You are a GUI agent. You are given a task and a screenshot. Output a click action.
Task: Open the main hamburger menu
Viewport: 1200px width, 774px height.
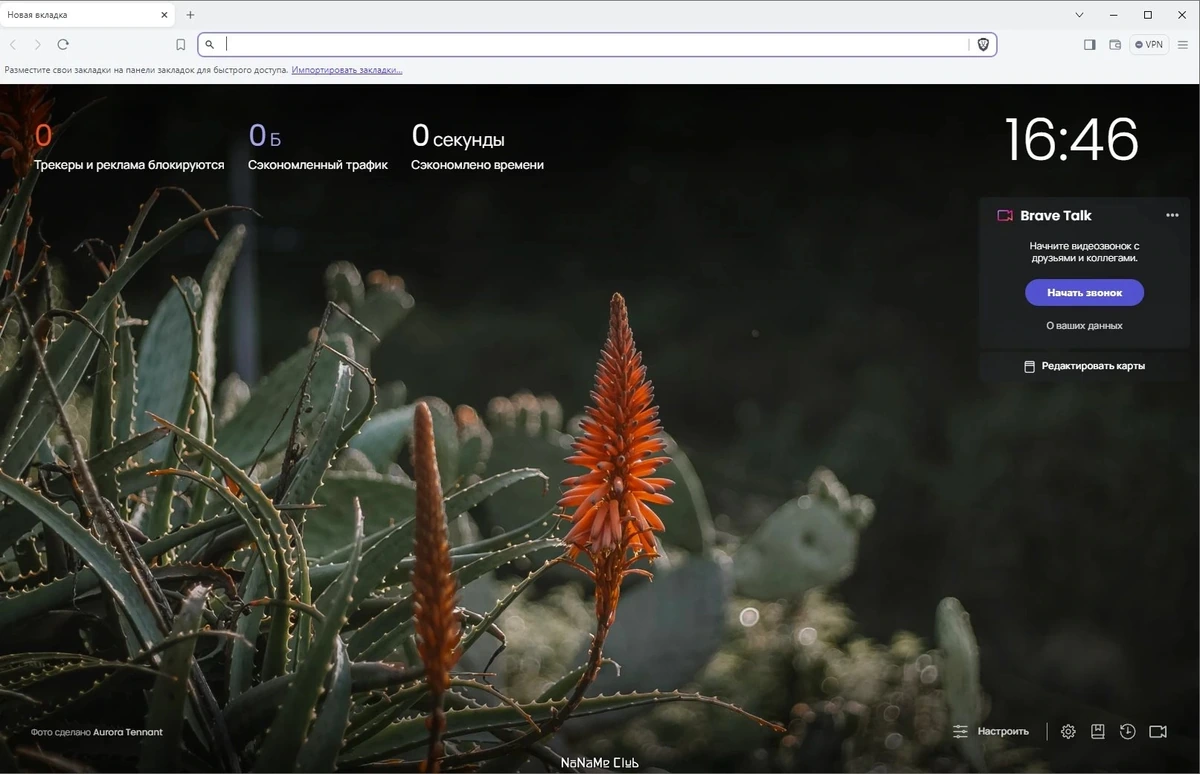(x=1183, y=44)
